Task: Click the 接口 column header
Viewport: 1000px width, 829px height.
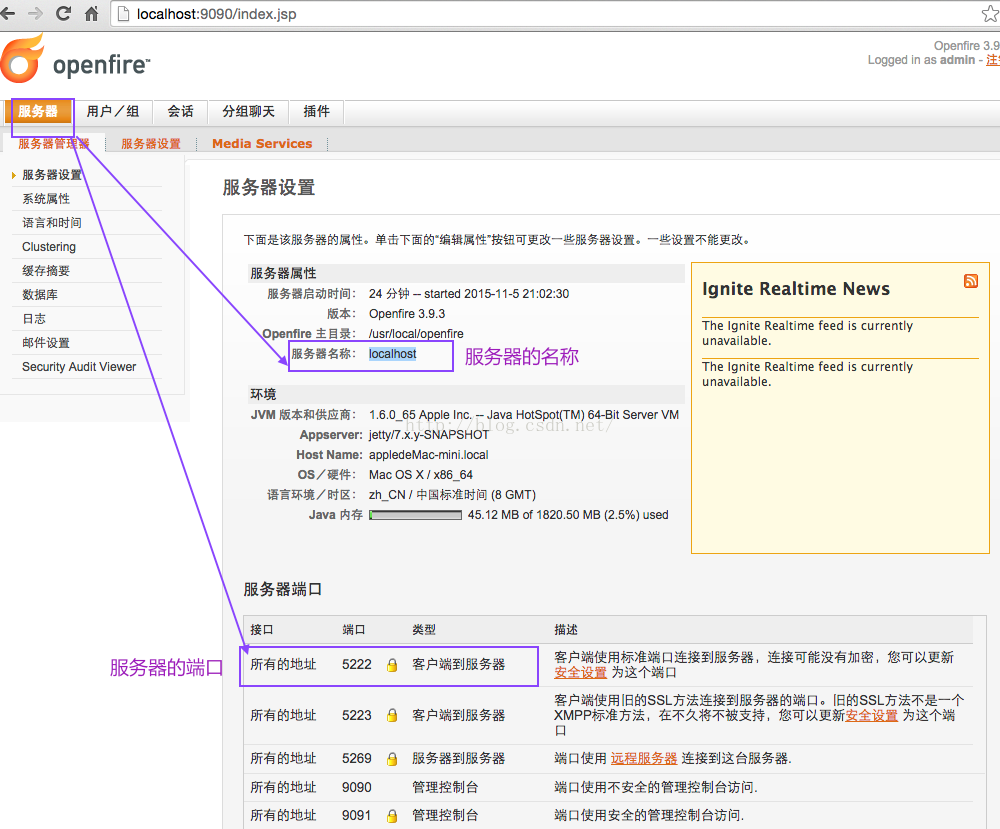Action: (x=261, y=630)
